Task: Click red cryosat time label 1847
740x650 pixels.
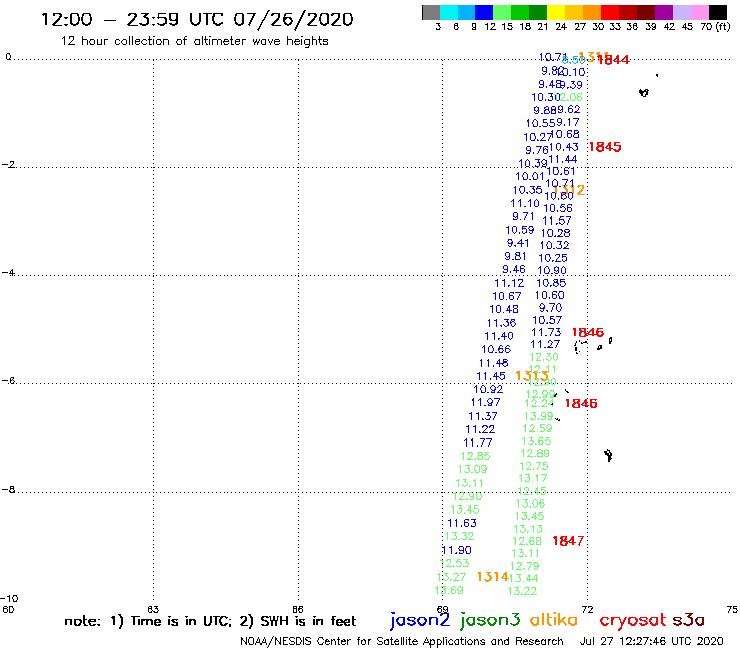Action: pos(568,541)
